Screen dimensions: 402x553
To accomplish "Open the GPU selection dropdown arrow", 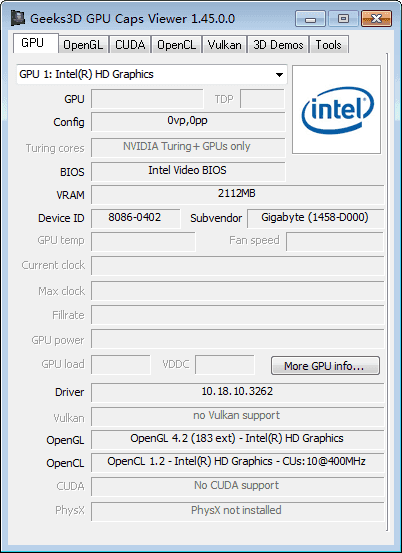I will point(279,75).
